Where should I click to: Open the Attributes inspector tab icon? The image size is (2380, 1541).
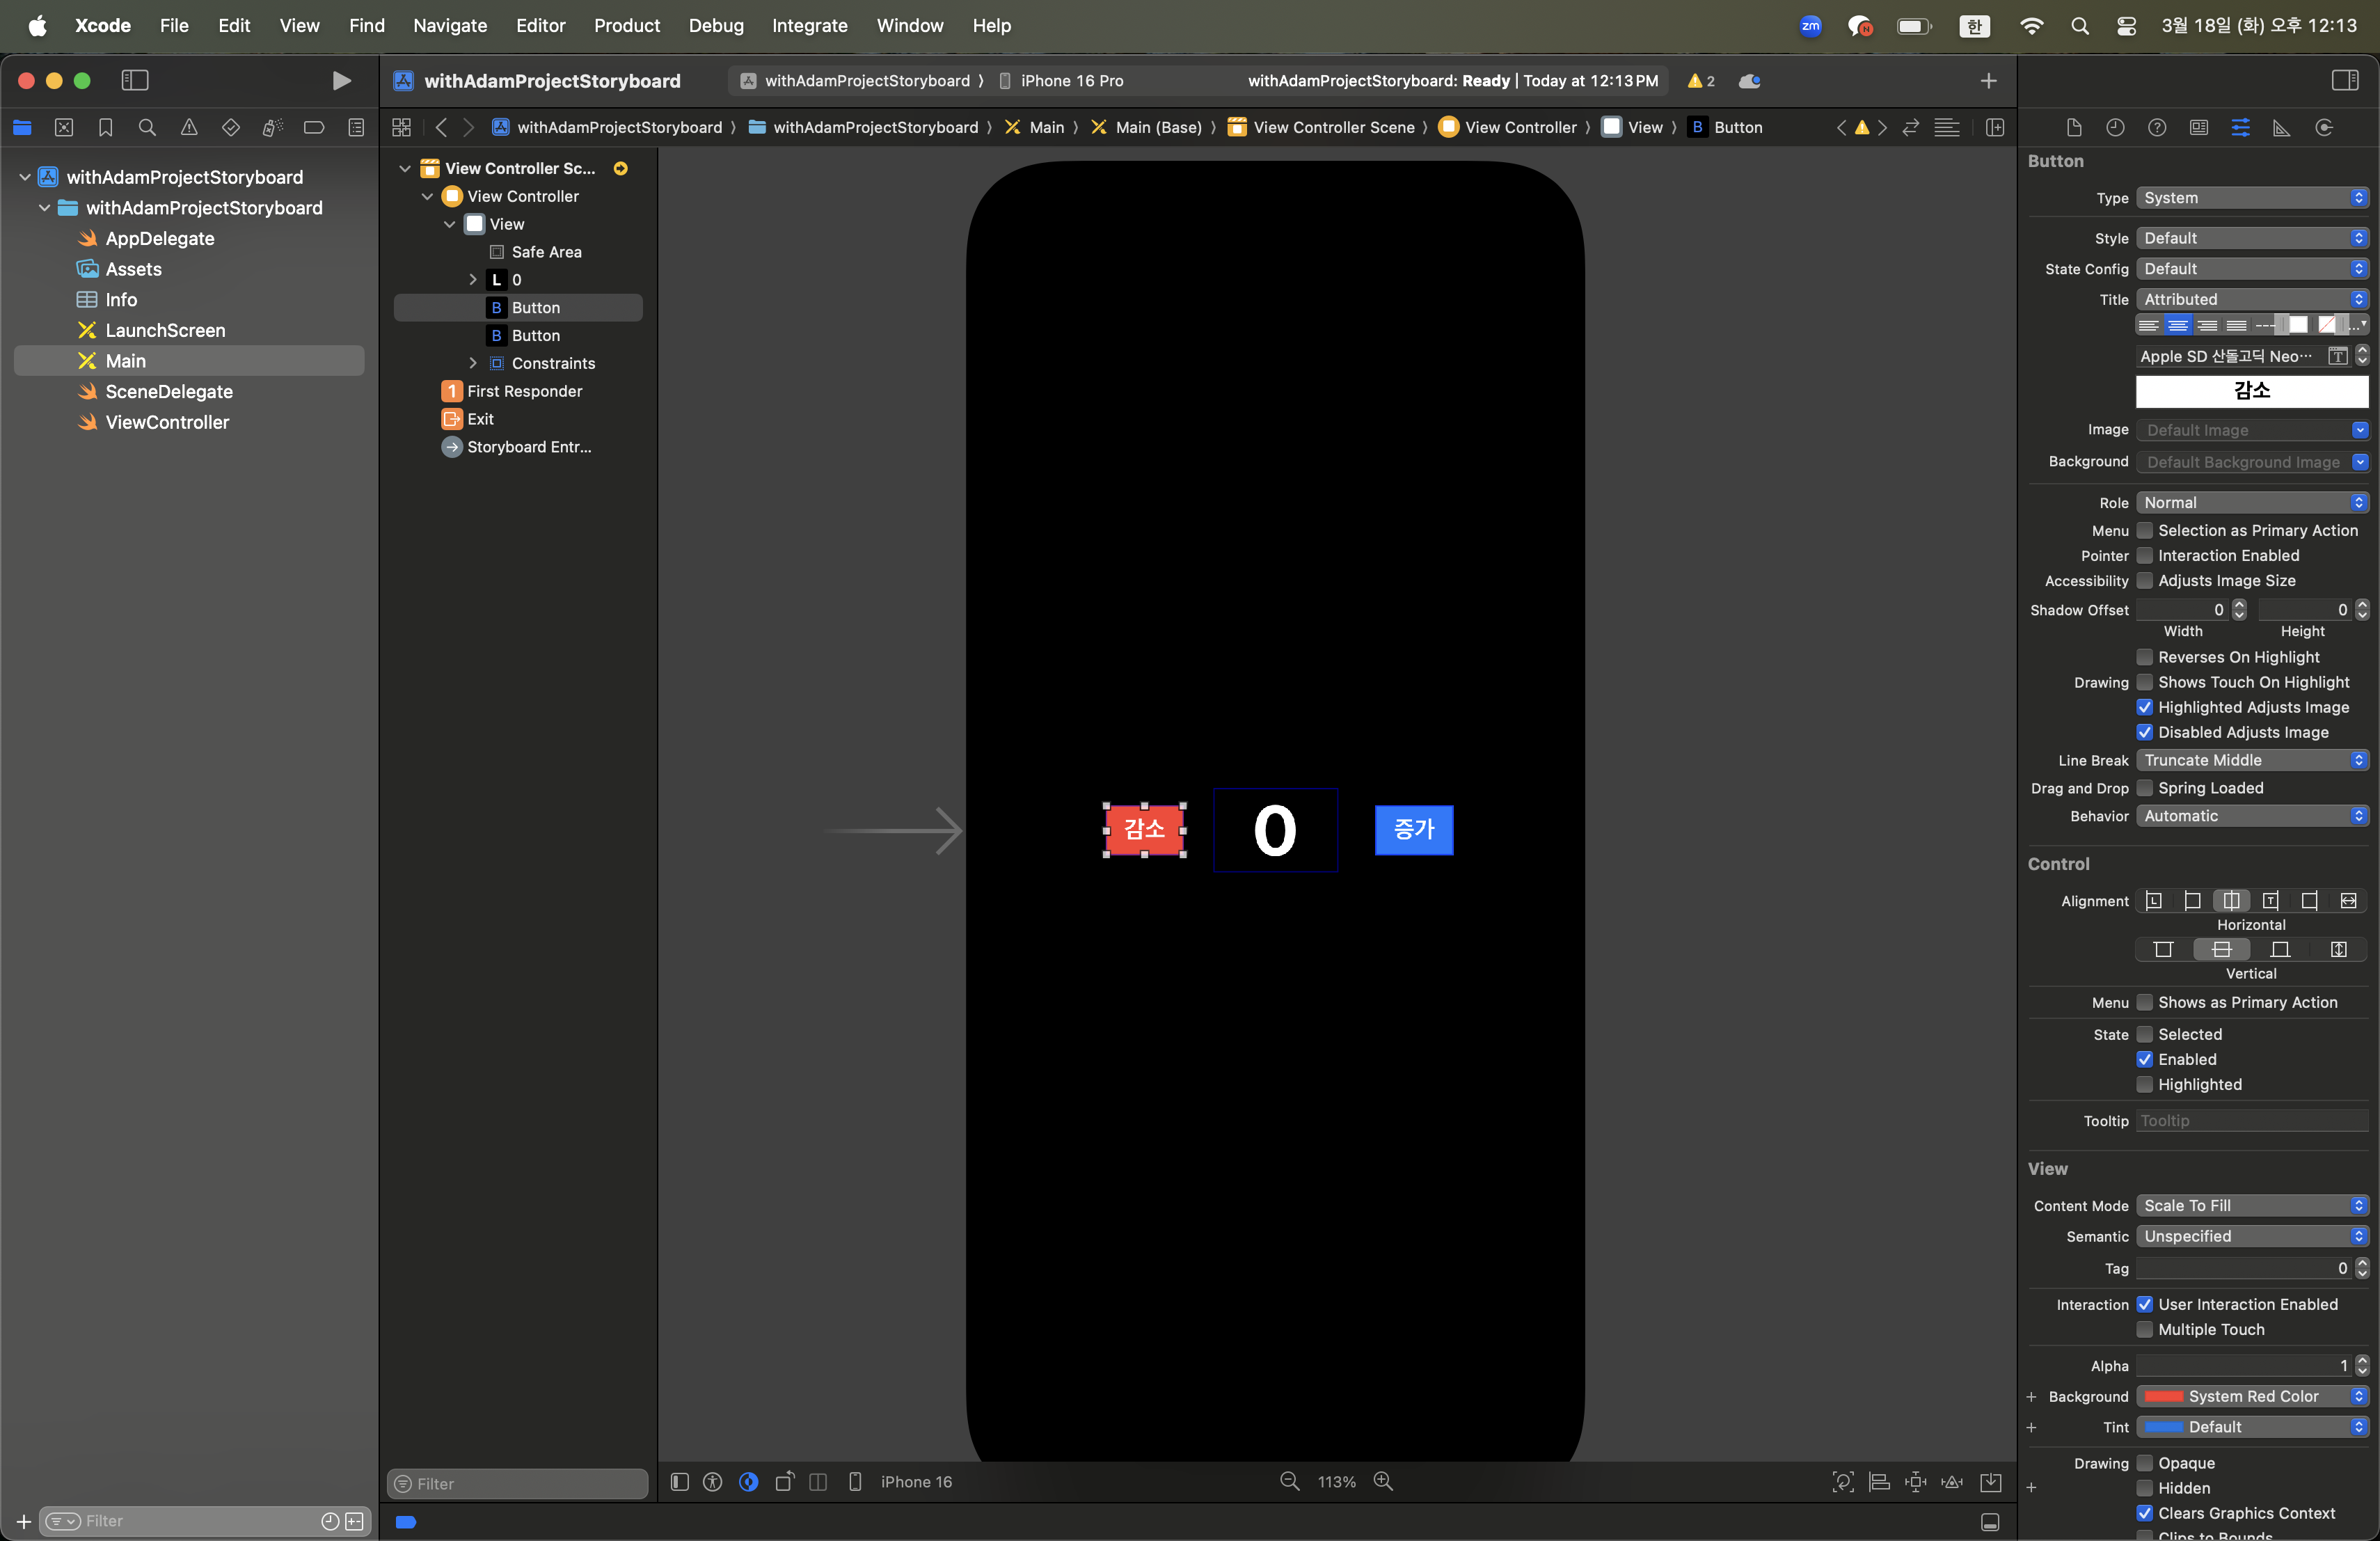pyautogui.click(x=2240, y=127)
